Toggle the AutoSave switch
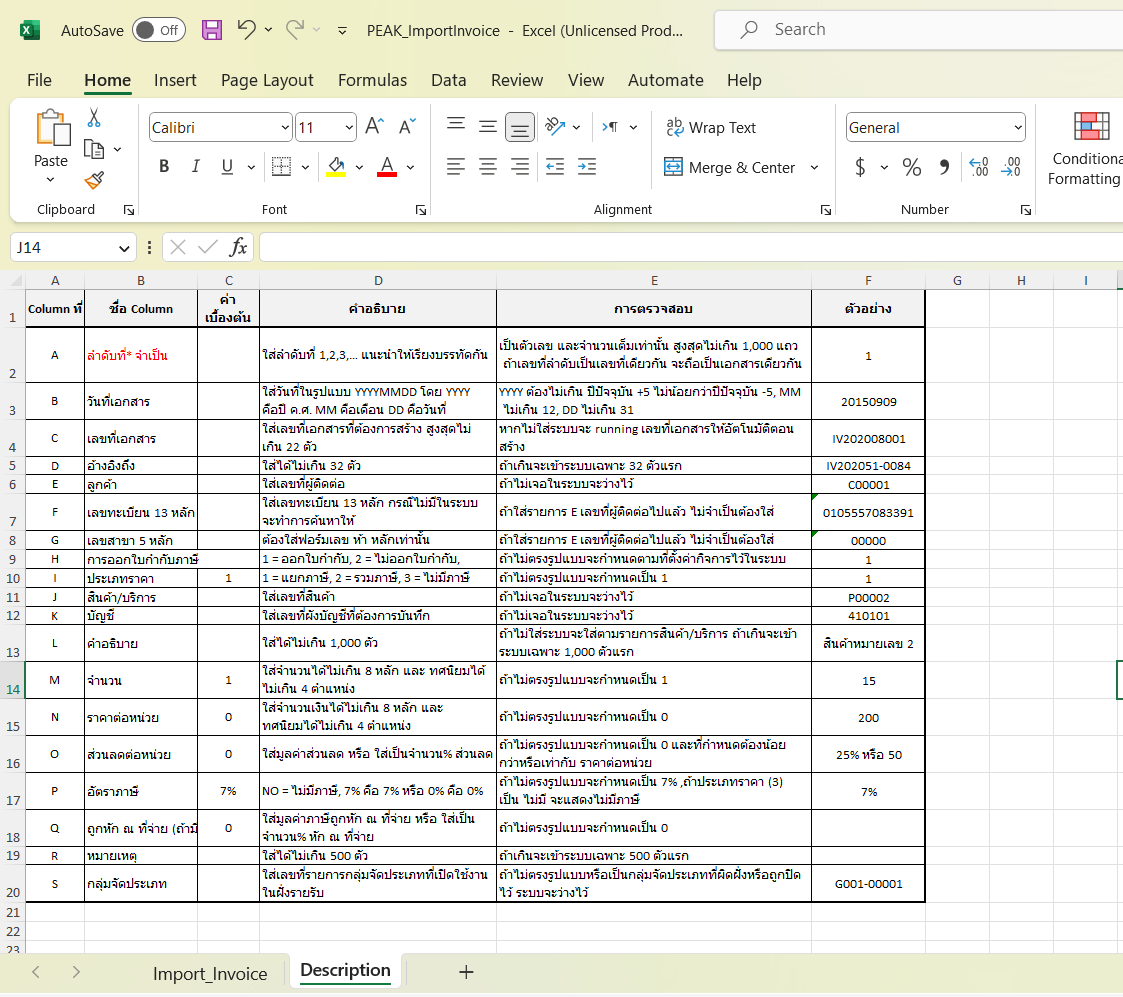The width and height of the screenshot is (1123, 997). click(x=159, y=30)
